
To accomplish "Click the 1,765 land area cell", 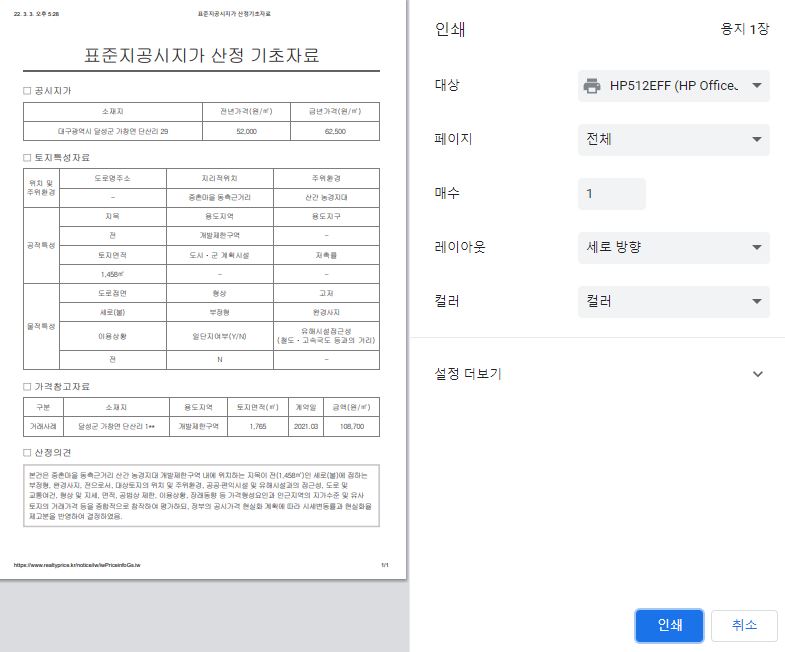I will pos(258,427).
